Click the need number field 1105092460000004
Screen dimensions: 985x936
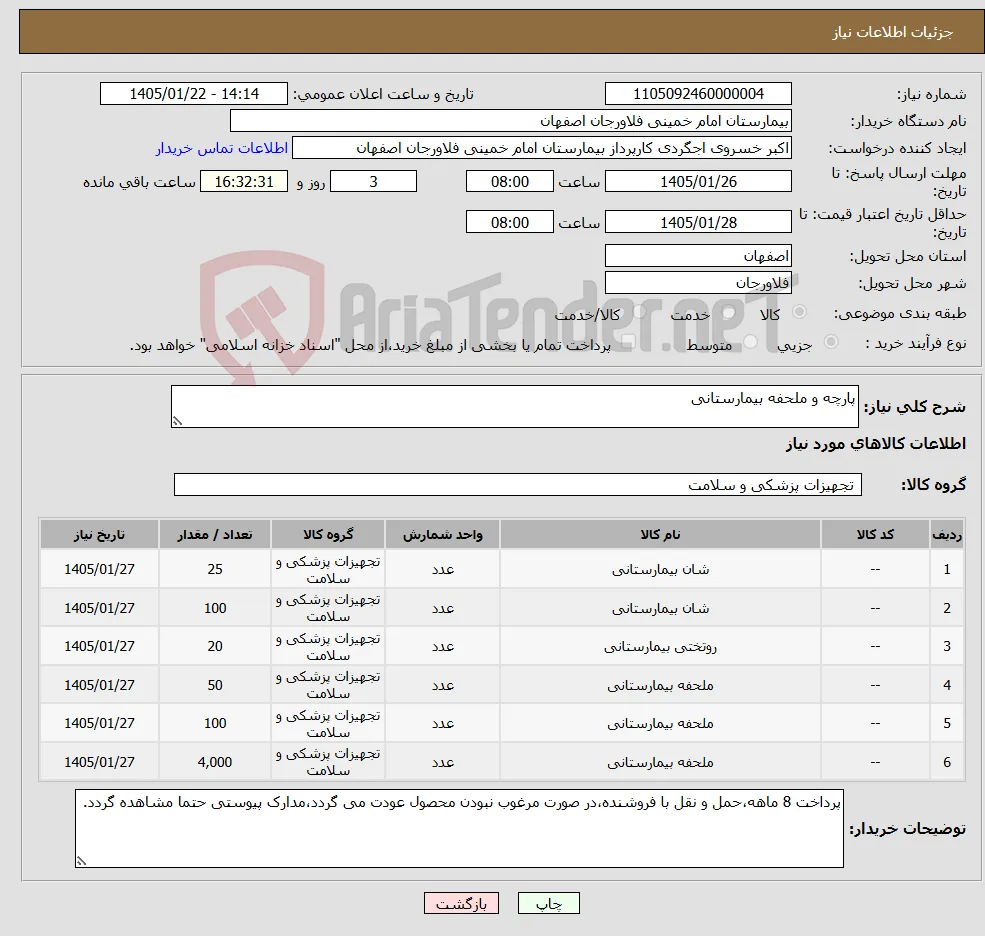[x=698, y=94]
